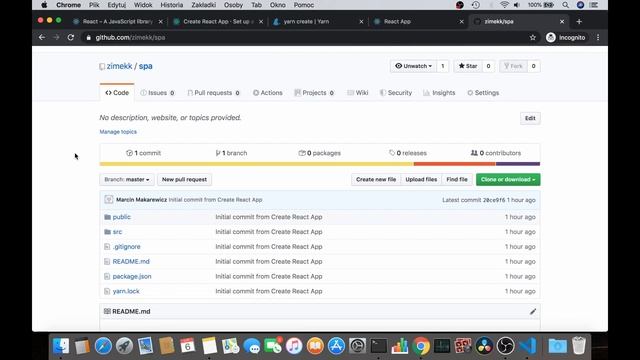The width and height of the screenshot is (640, 360).
Task: Launch Music app from dock
Action: pyautogui.click(x=294, y=346)
